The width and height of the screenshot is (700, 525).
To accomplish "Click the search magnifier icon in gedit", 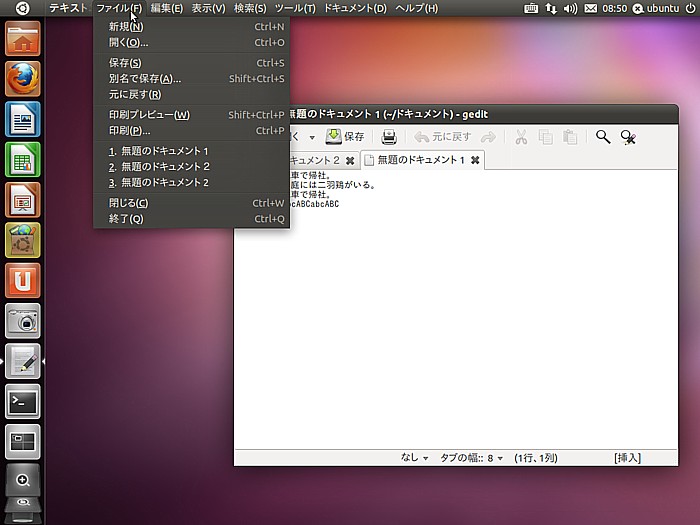I will 603,137.
